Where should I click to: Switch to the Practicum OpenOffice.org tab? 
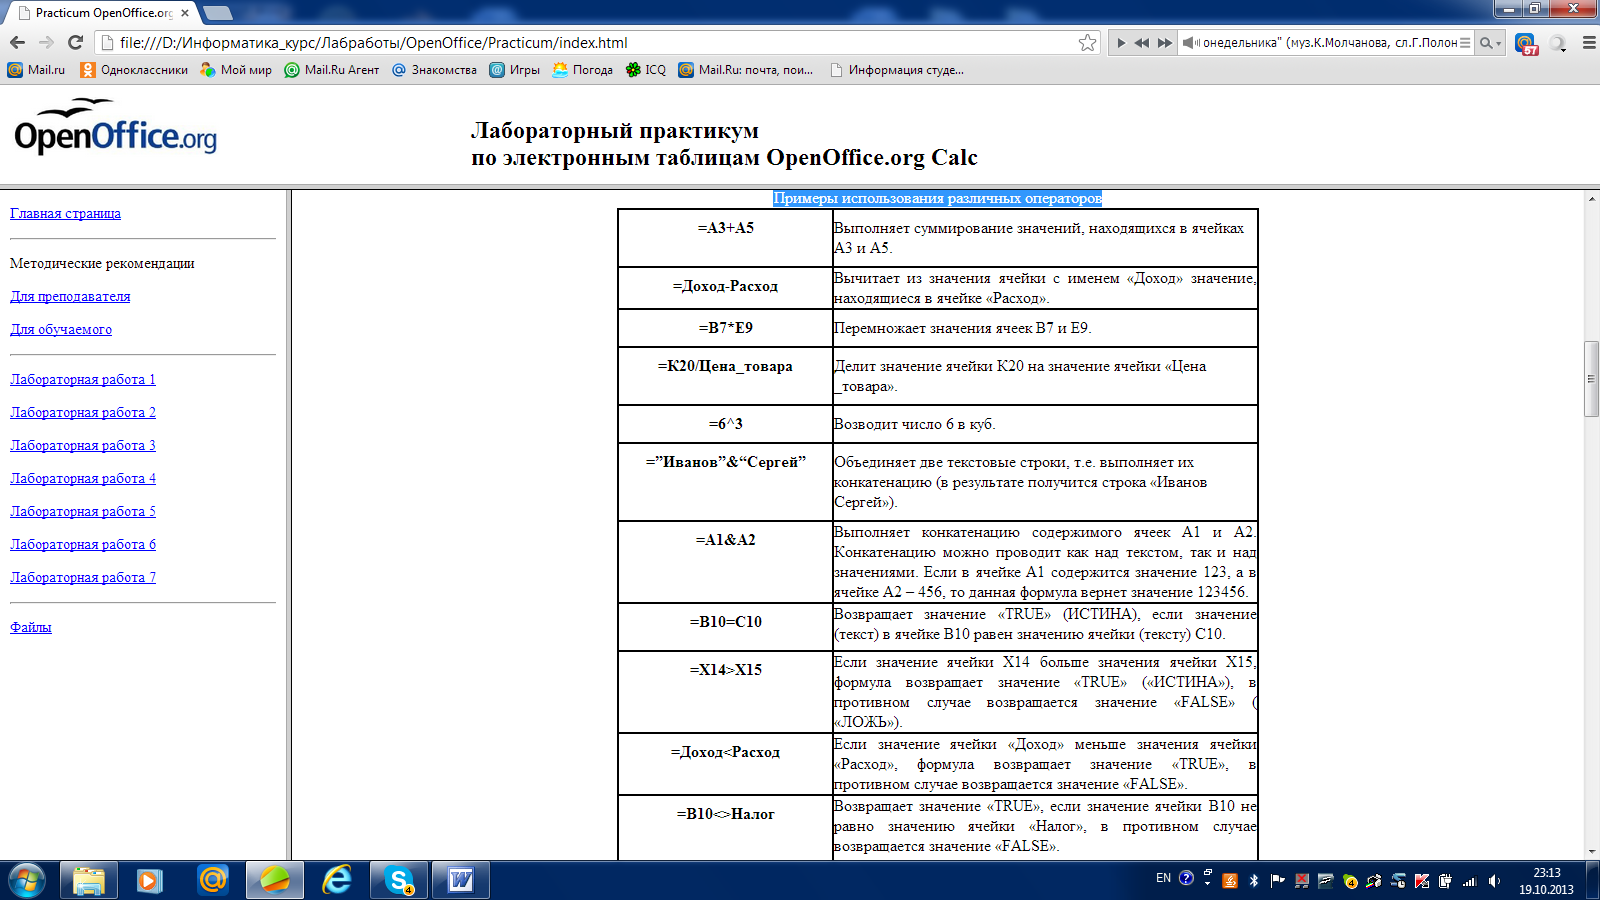(103, 13)
